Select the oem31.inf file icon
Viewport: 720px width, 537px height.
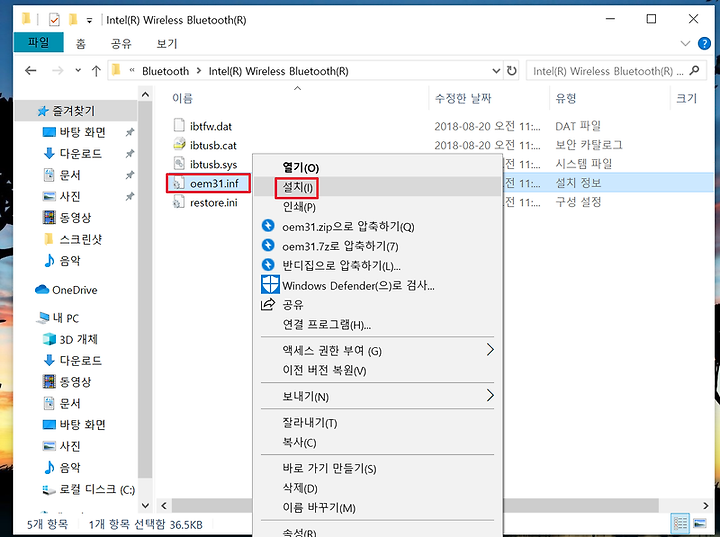[x=179, y=183]
